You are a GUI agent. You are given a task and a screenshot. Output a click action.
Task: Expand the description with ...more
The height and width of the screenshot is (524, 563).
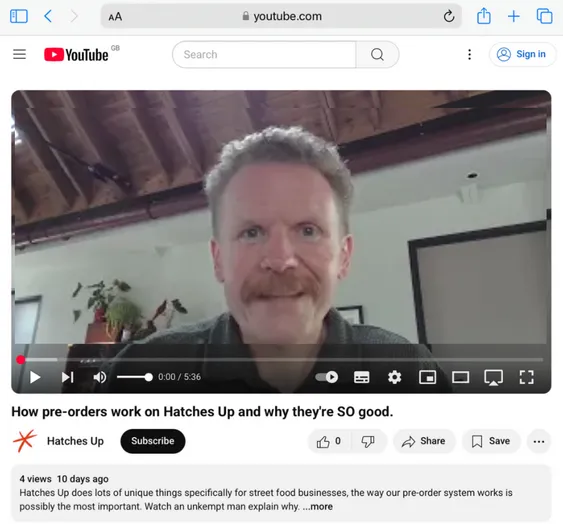(318, 506)
